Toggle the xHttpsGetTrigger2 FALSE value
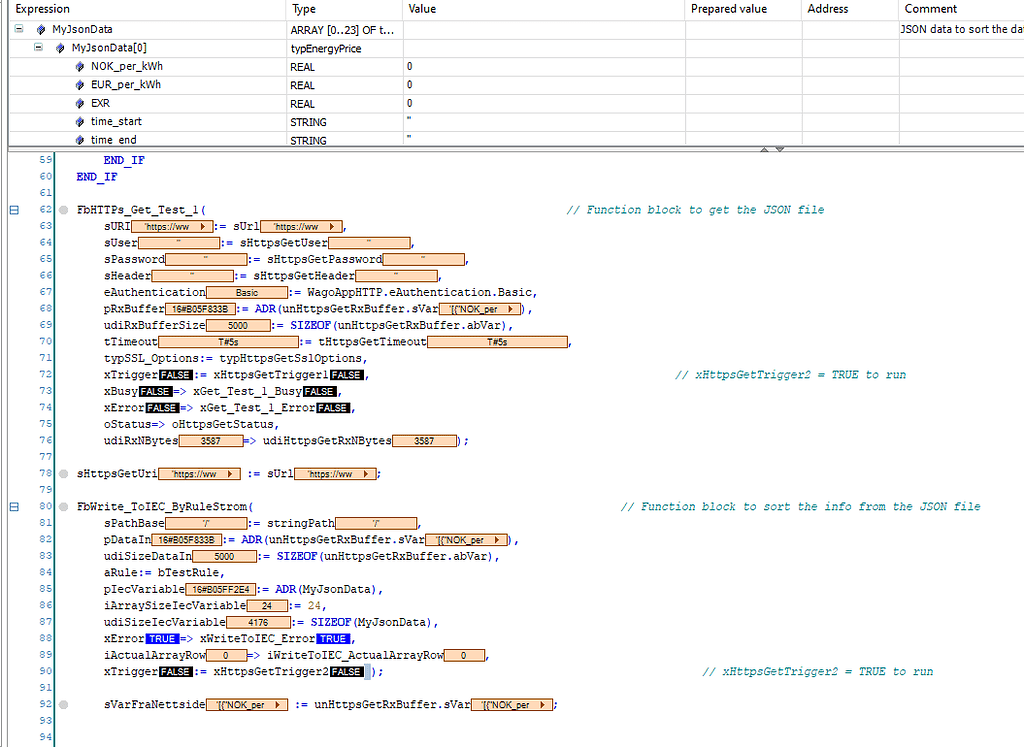The image size is (1024, 747). pos(345,671)
